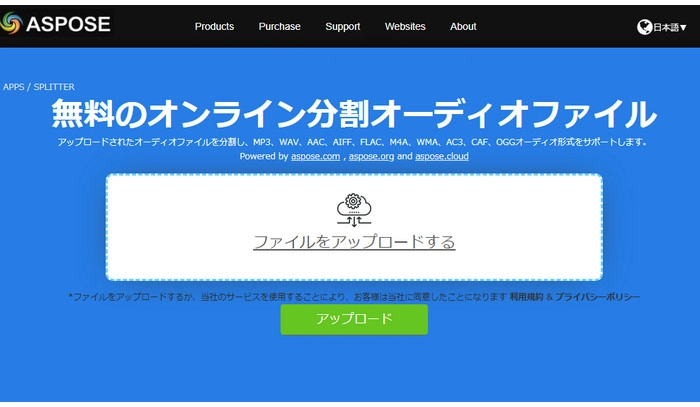Open the プライバシーポリシー link
700x407 pixels.
(x=597, y=297)
